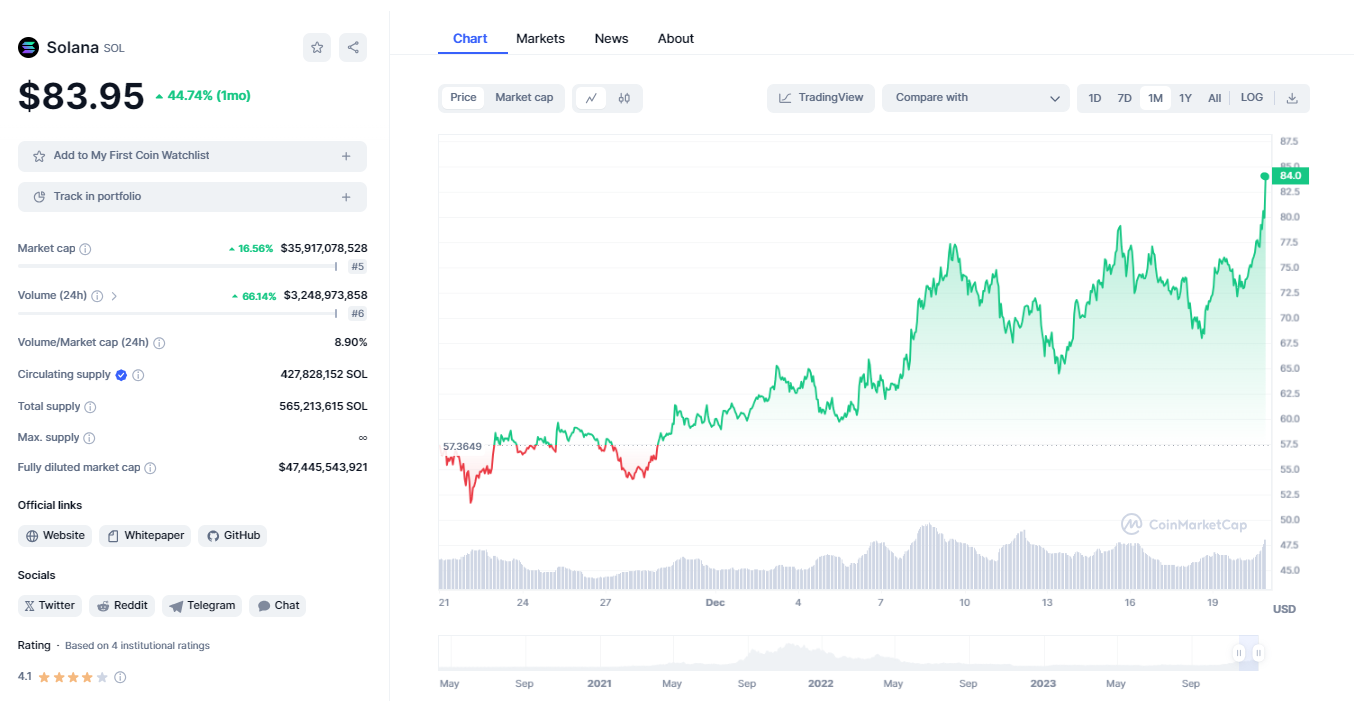Viewport: 1354px width, 701px height.
Task: Click the Market cap info icon
Action: (85, 249)
